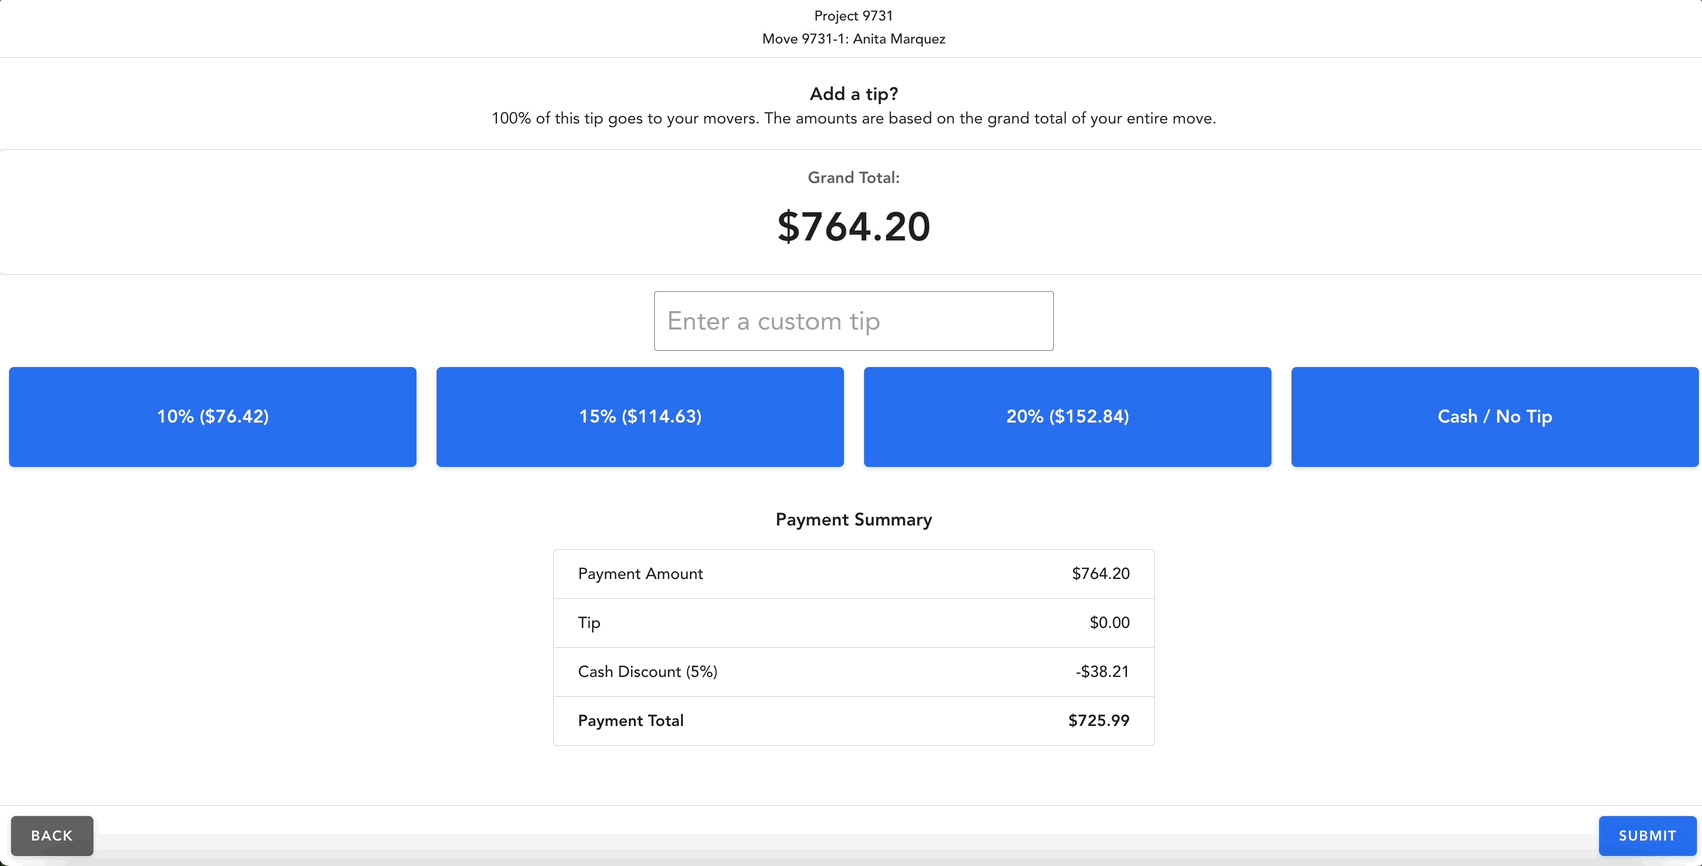The width and height of the screenshot is (1702, 866).
Task: Click the Grand Total amount $764.20
Action: (853, 227)
